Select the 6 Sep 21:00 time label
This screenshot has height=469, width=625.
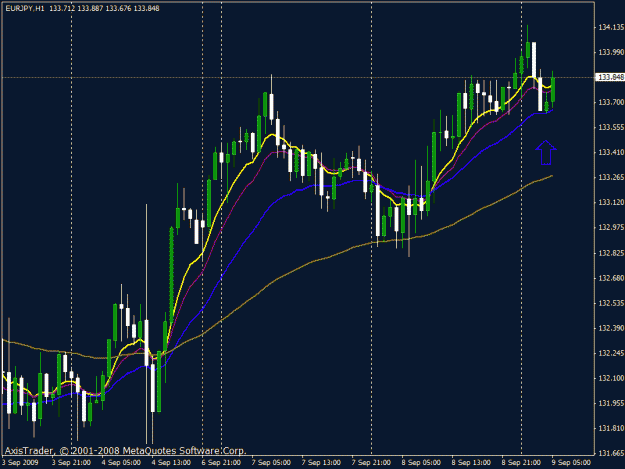pos(221,463)
